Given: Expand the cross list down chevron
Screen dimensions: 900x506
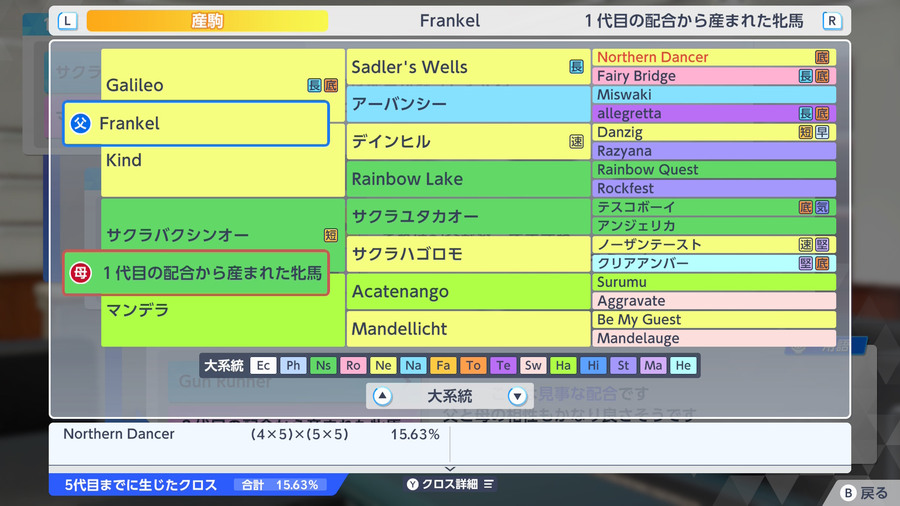Looking at the screenshot, I should click(x=450, y=469).
